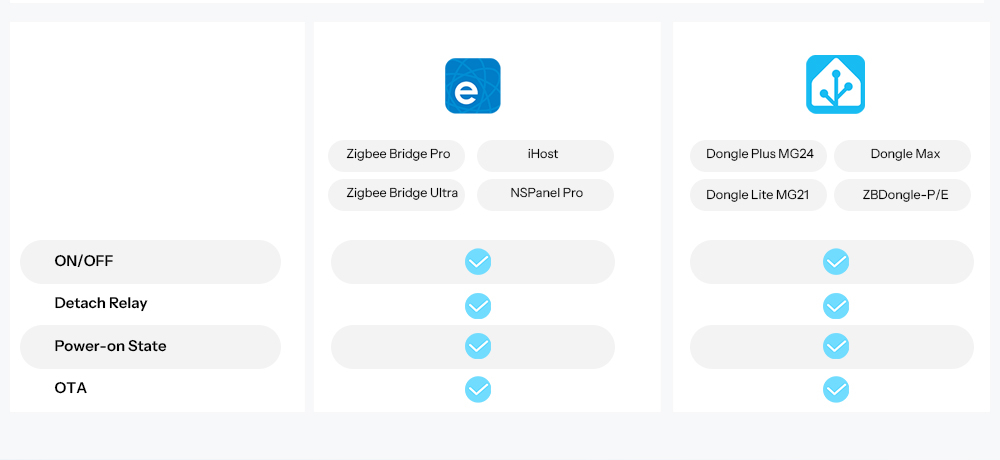This screenshot has height=460, width=1000.
Task: Select the NSPanel Pro tag
Action: tap(544, 194)
